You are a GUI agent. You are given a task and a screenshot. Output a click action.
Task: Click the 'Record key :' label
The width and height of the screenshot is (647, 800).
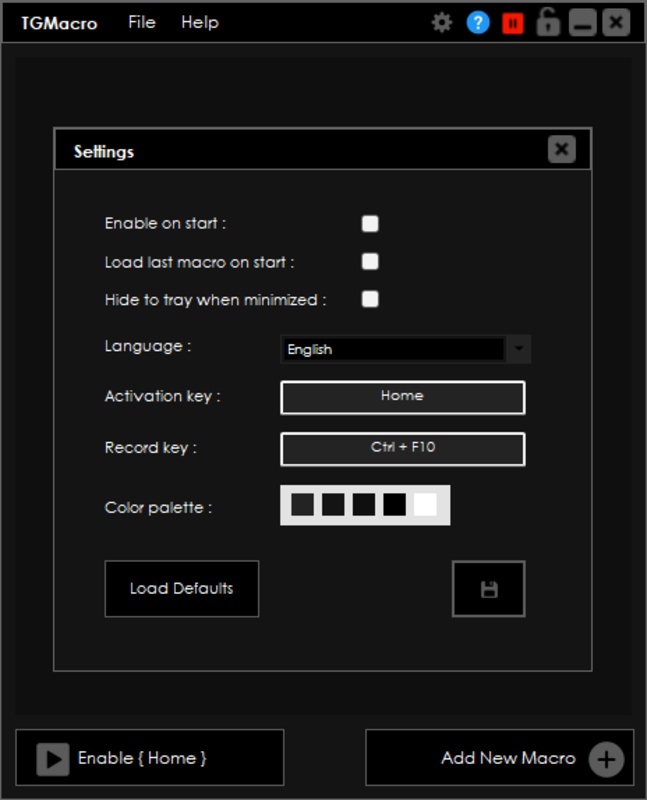151,448
